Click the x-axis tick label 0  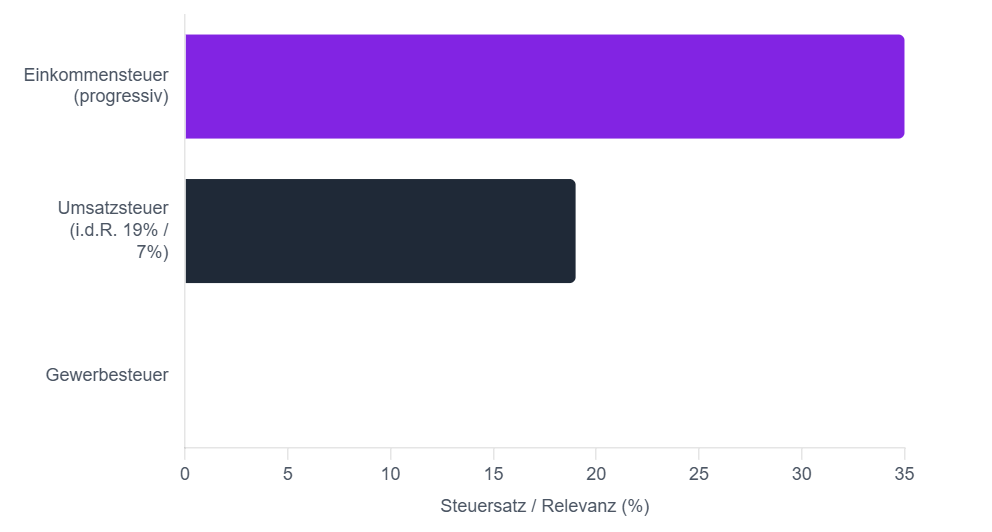point(185,474)
